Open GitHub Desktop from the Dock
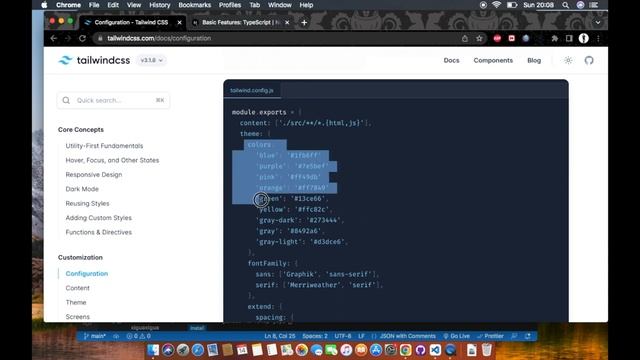Viewport: 640px width, 360px height. 420,350
